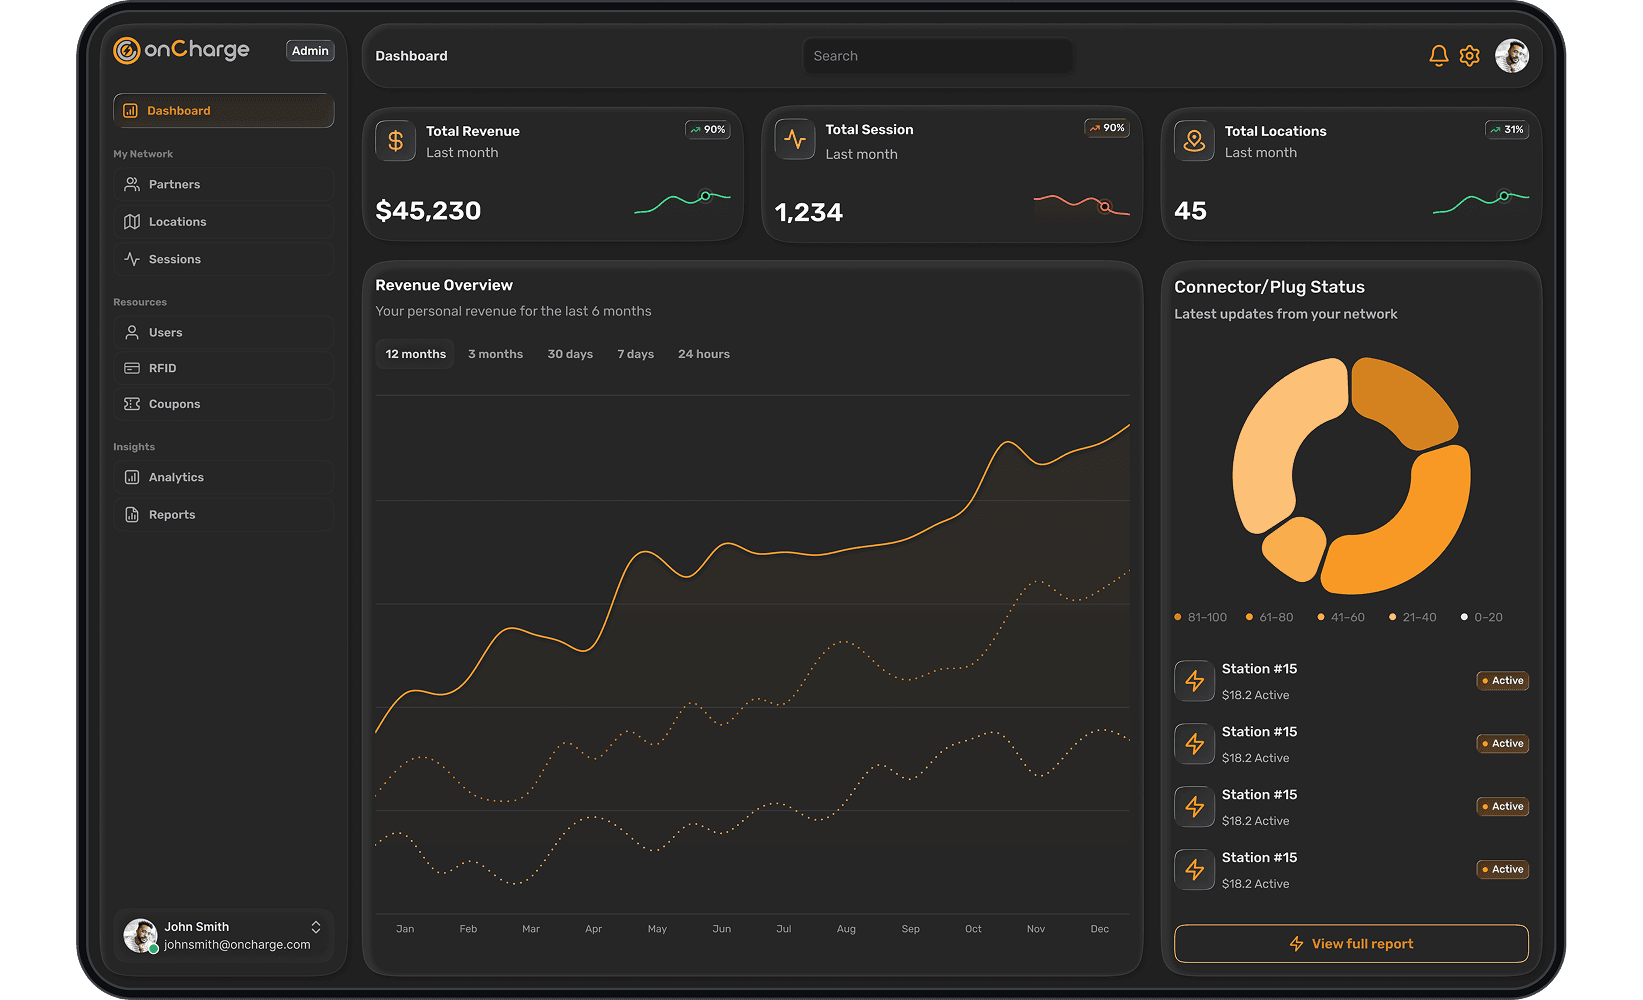The width and height of the screenshot is (1643, 1000).
Task: Click the Coupons ticket icon
Action: point(133,404)
